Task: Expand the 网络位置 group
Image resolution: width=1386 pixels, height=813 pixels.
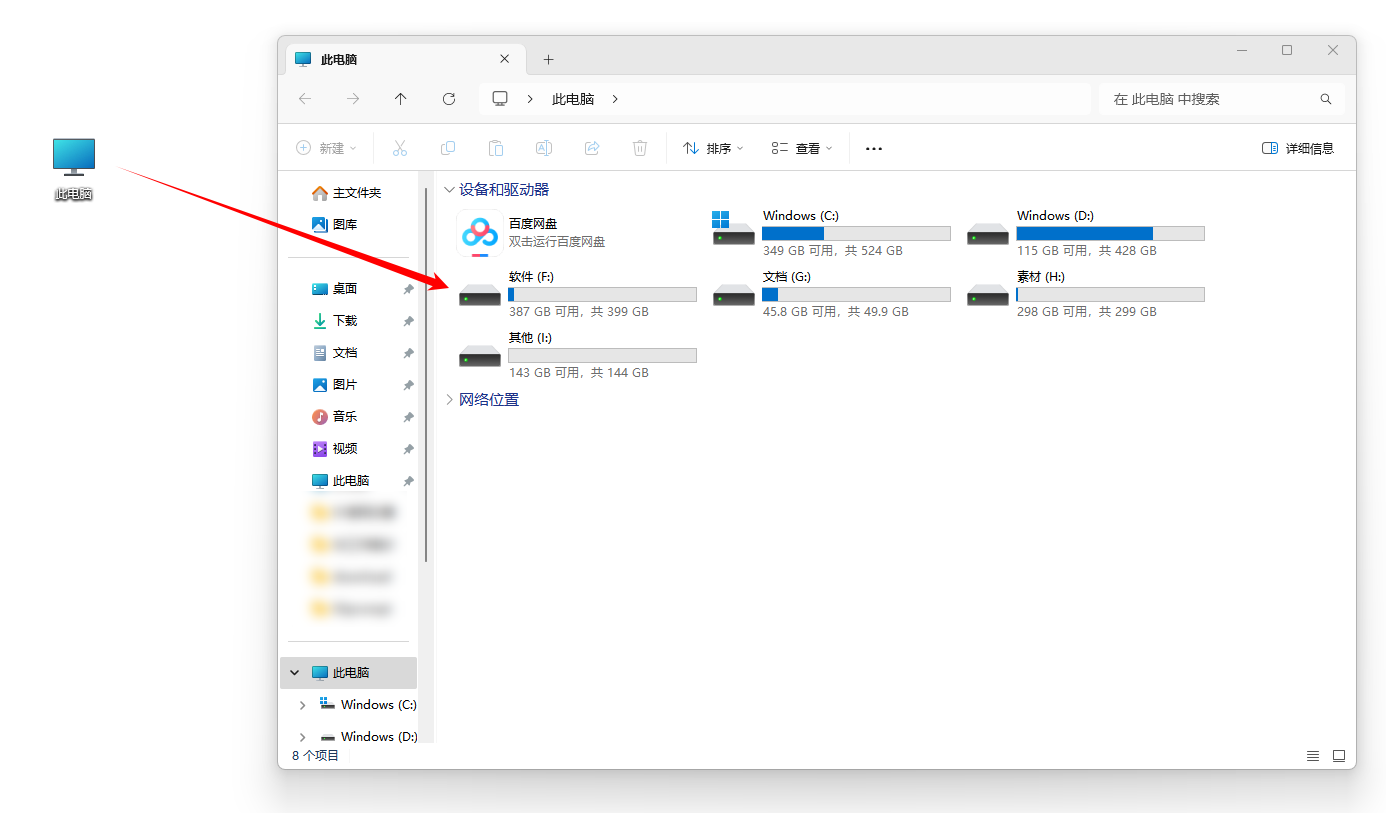Action: (449, 400)
